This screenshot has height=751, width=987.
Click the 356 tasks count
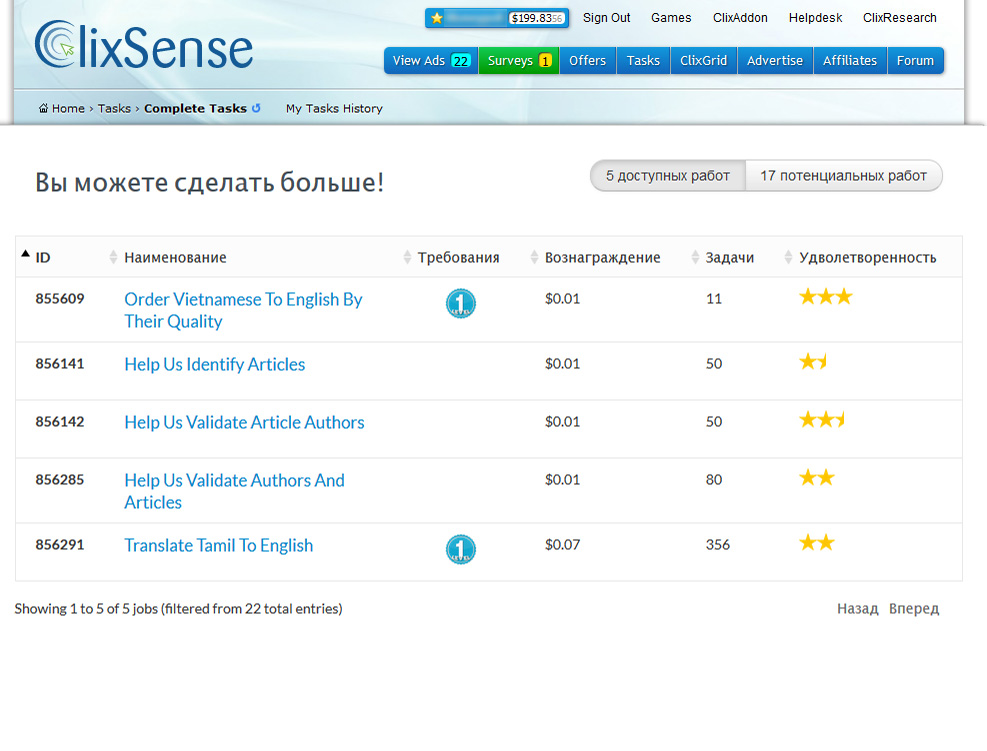tap(718, 545)
